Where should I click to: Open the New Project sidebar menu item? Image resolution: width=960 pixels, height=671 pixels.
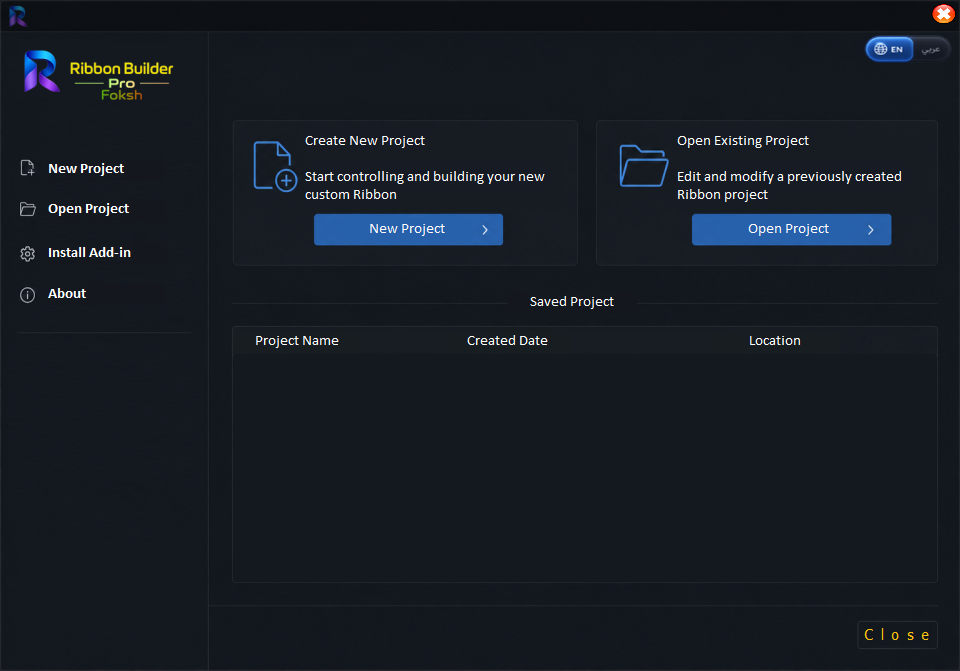pyautogui.click(x=86, y=168)
